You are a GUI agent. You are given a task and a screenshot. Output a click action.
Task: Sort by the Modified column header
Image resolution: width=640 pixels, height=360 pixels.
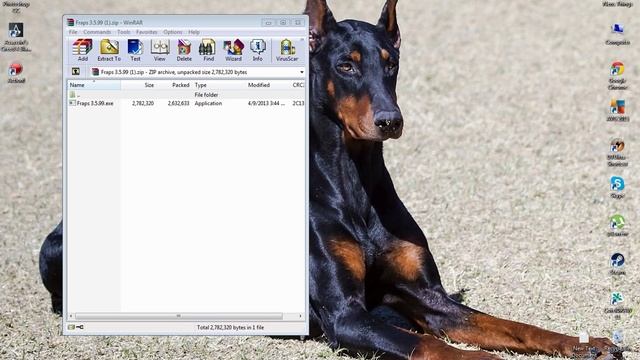point(267,85)
